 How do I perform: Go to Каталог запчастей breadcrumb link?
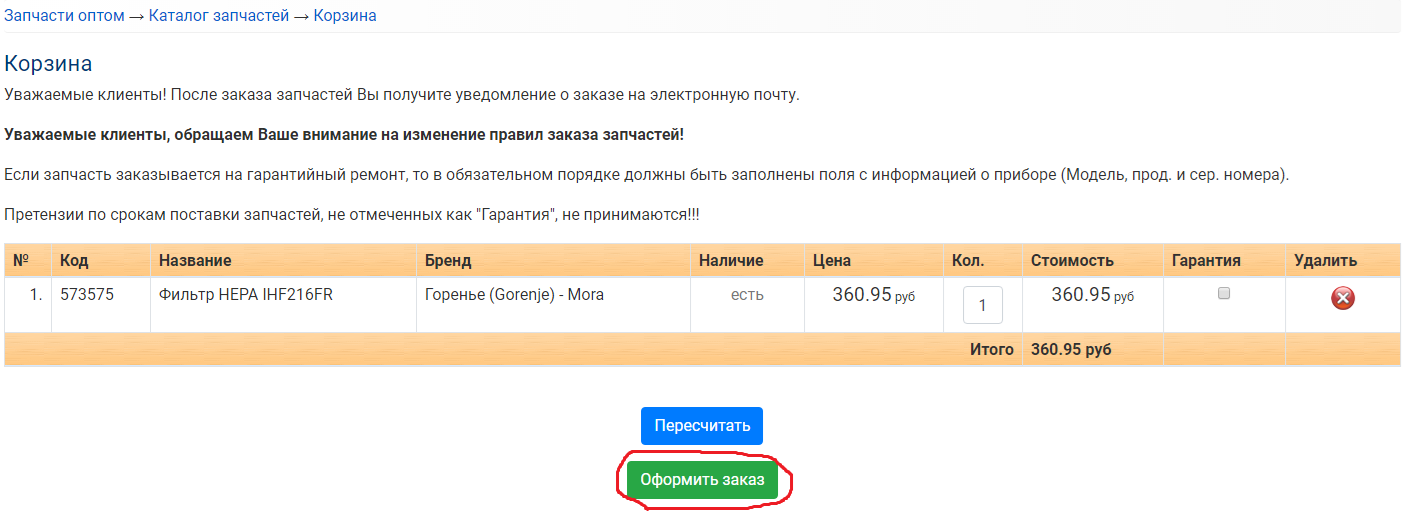(219, 16)
